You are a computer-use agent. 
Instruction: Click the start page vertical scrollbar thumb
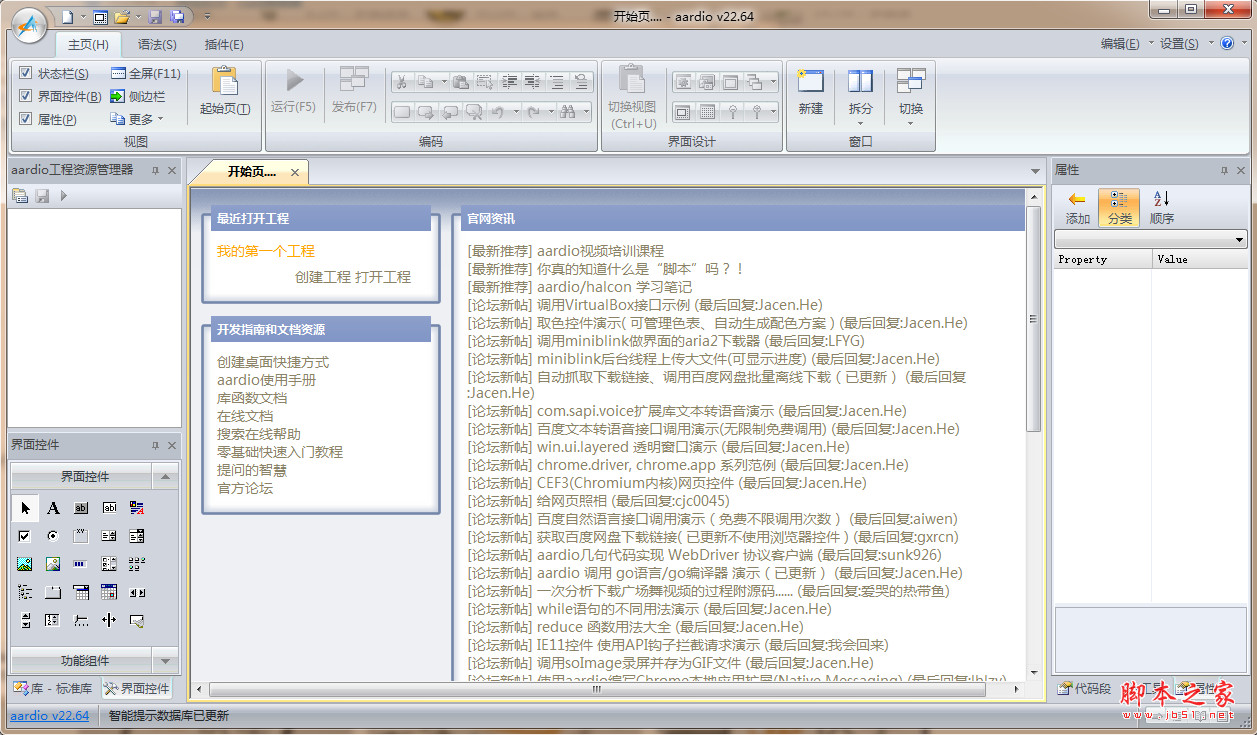click(x=1034, y=320)
